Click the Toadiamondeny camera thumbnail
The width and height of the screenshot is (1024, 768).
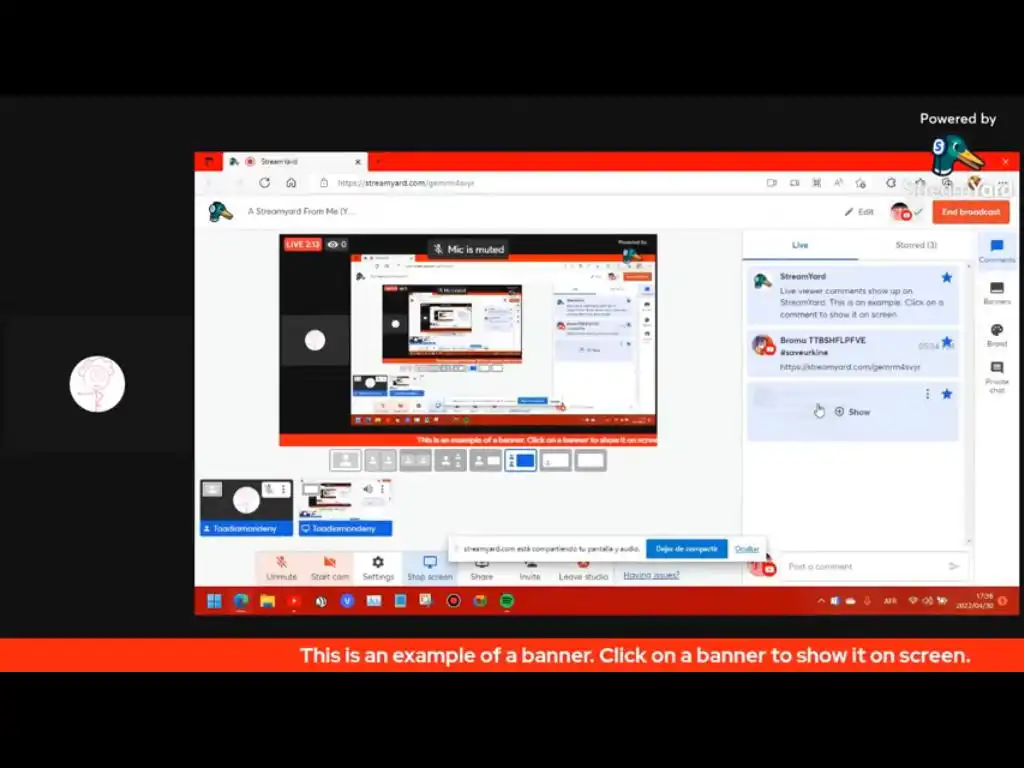point(246,507)
